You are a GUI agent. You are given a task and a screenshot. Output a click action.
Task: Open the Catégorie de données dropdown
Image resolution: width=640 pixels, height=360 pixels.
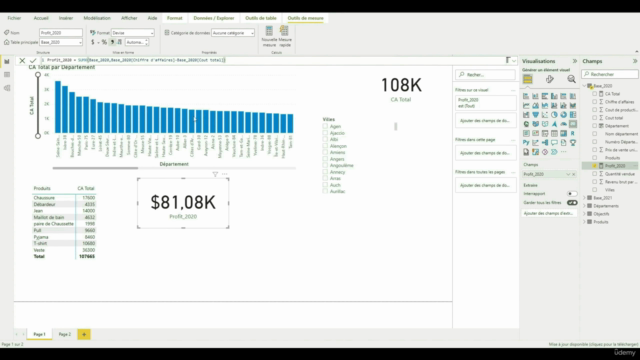coord(233,33)
